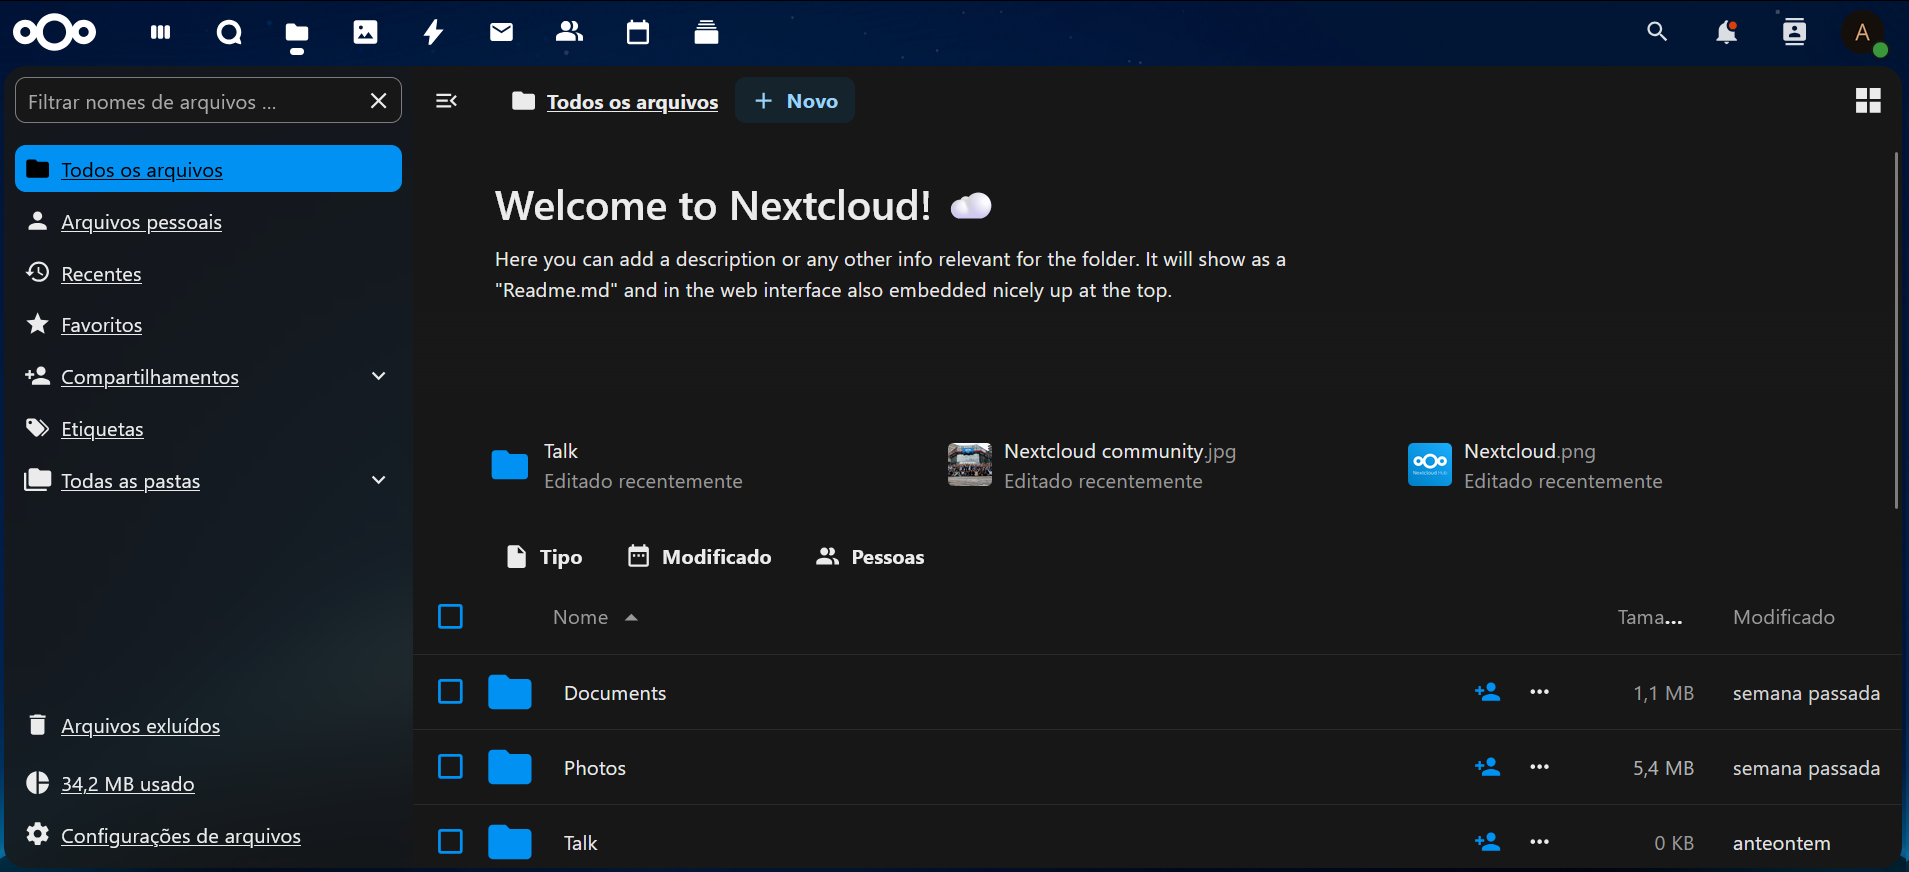Sort by Nome column
The height and width of the screenshot is (872, 1909).
[595, 617]
